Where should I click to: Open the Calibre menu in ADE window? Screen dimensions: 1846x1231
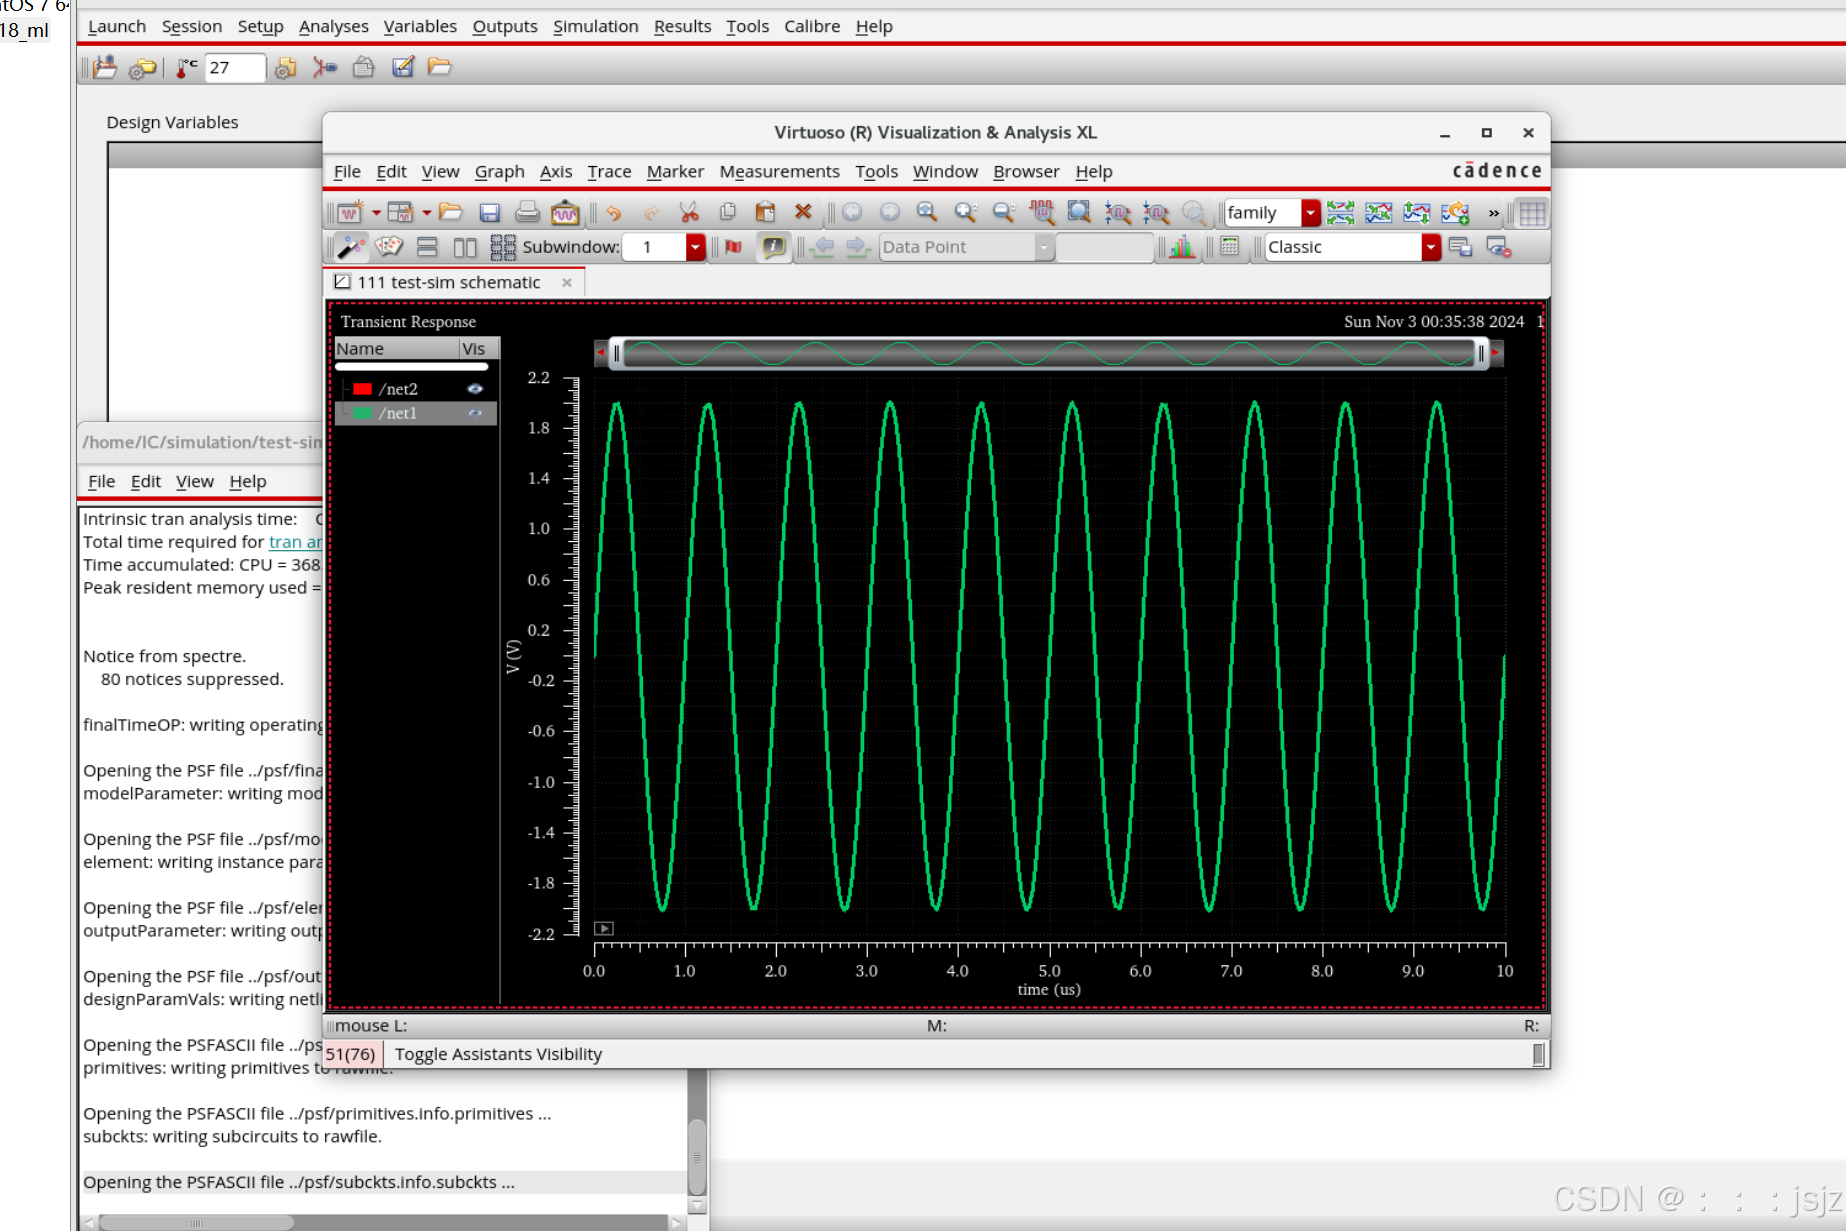click(x=812, y=26)
